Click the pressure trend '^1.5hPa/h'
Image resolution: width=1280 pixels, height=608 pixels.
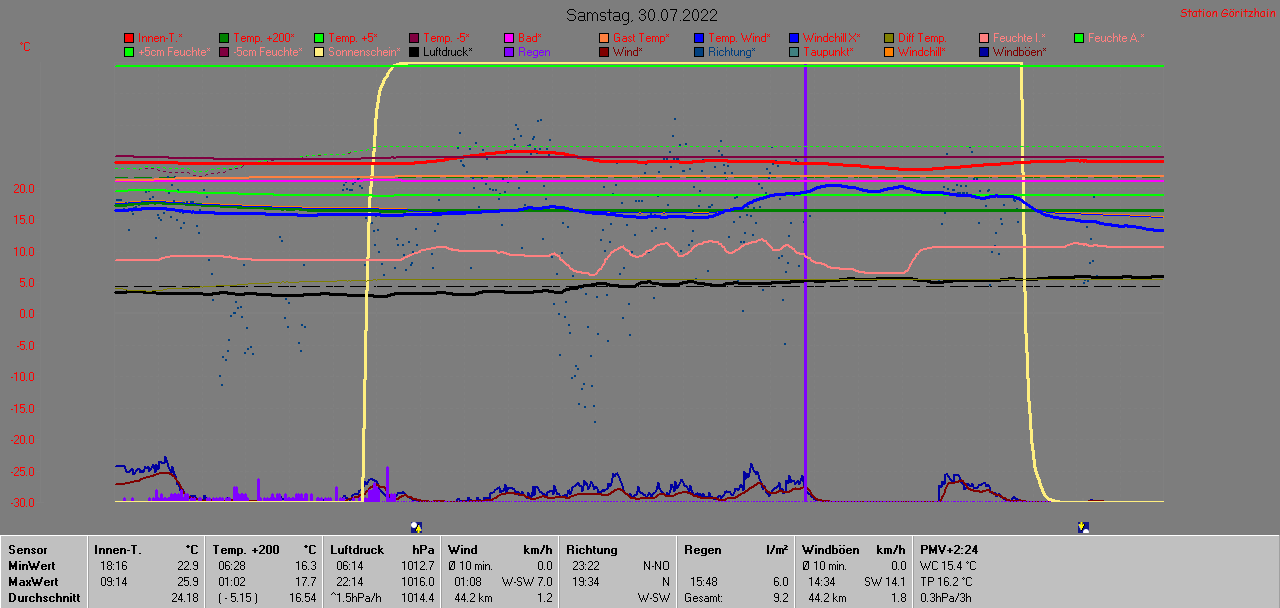tap(356, 598)
